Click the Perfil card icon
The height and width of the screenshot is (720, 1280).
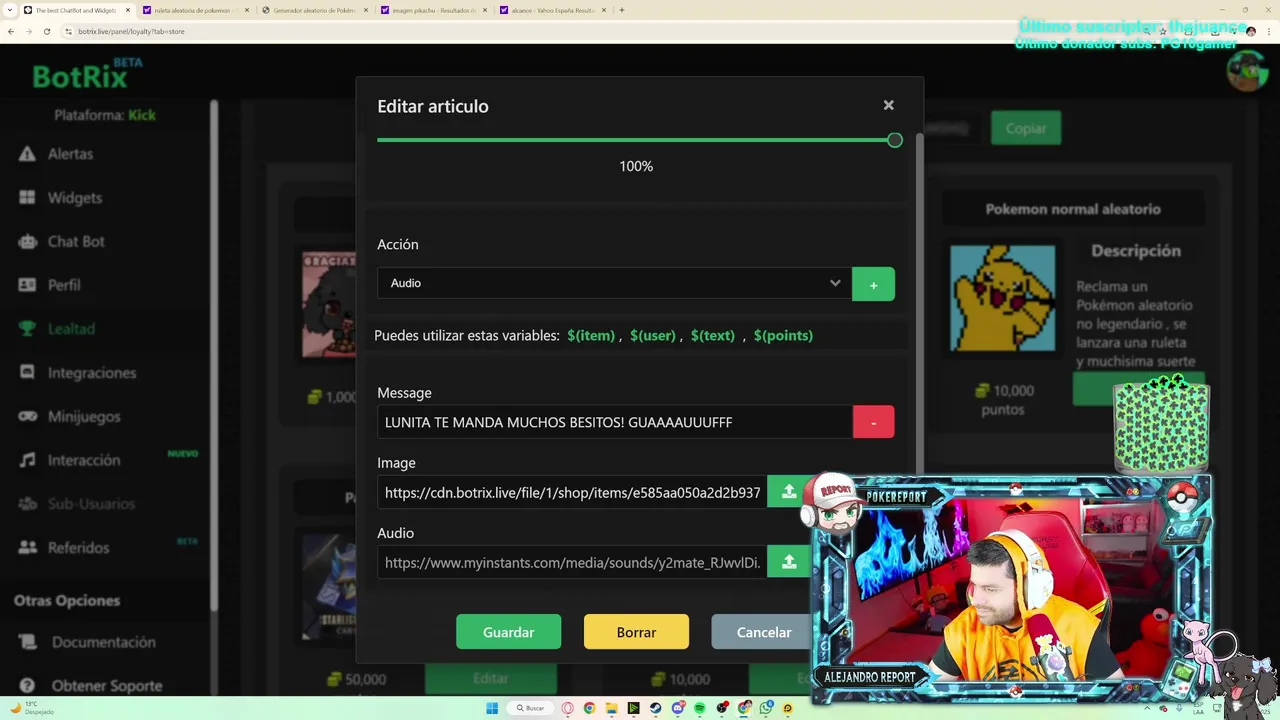(x=27, y=285)
